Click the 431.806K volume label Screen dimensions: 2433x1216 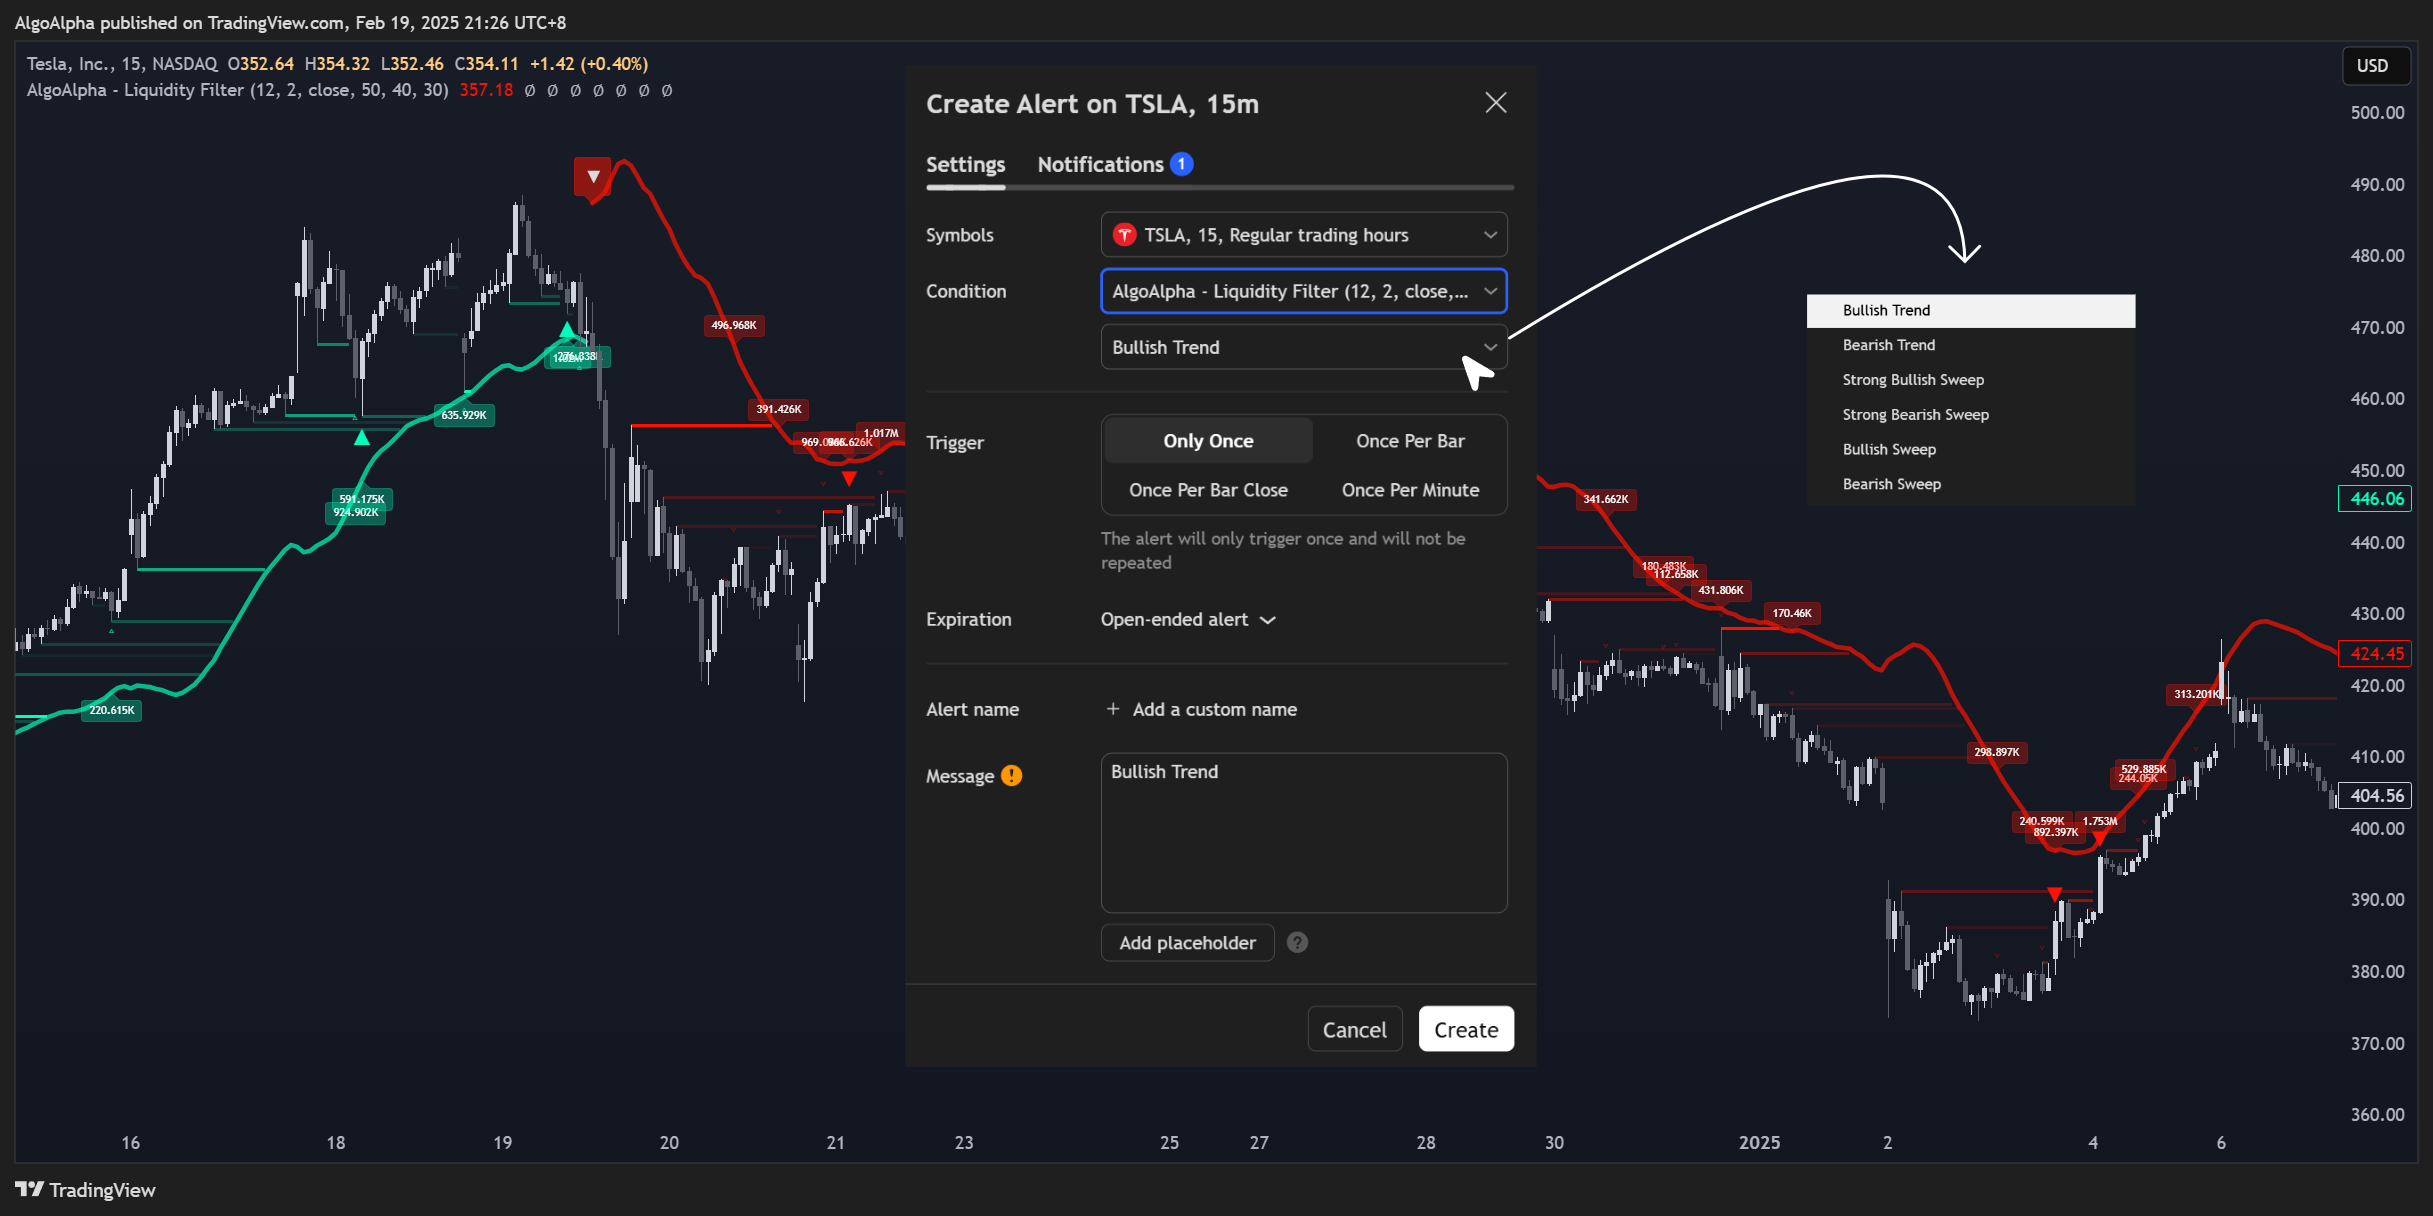click(x=1720, y=590)
